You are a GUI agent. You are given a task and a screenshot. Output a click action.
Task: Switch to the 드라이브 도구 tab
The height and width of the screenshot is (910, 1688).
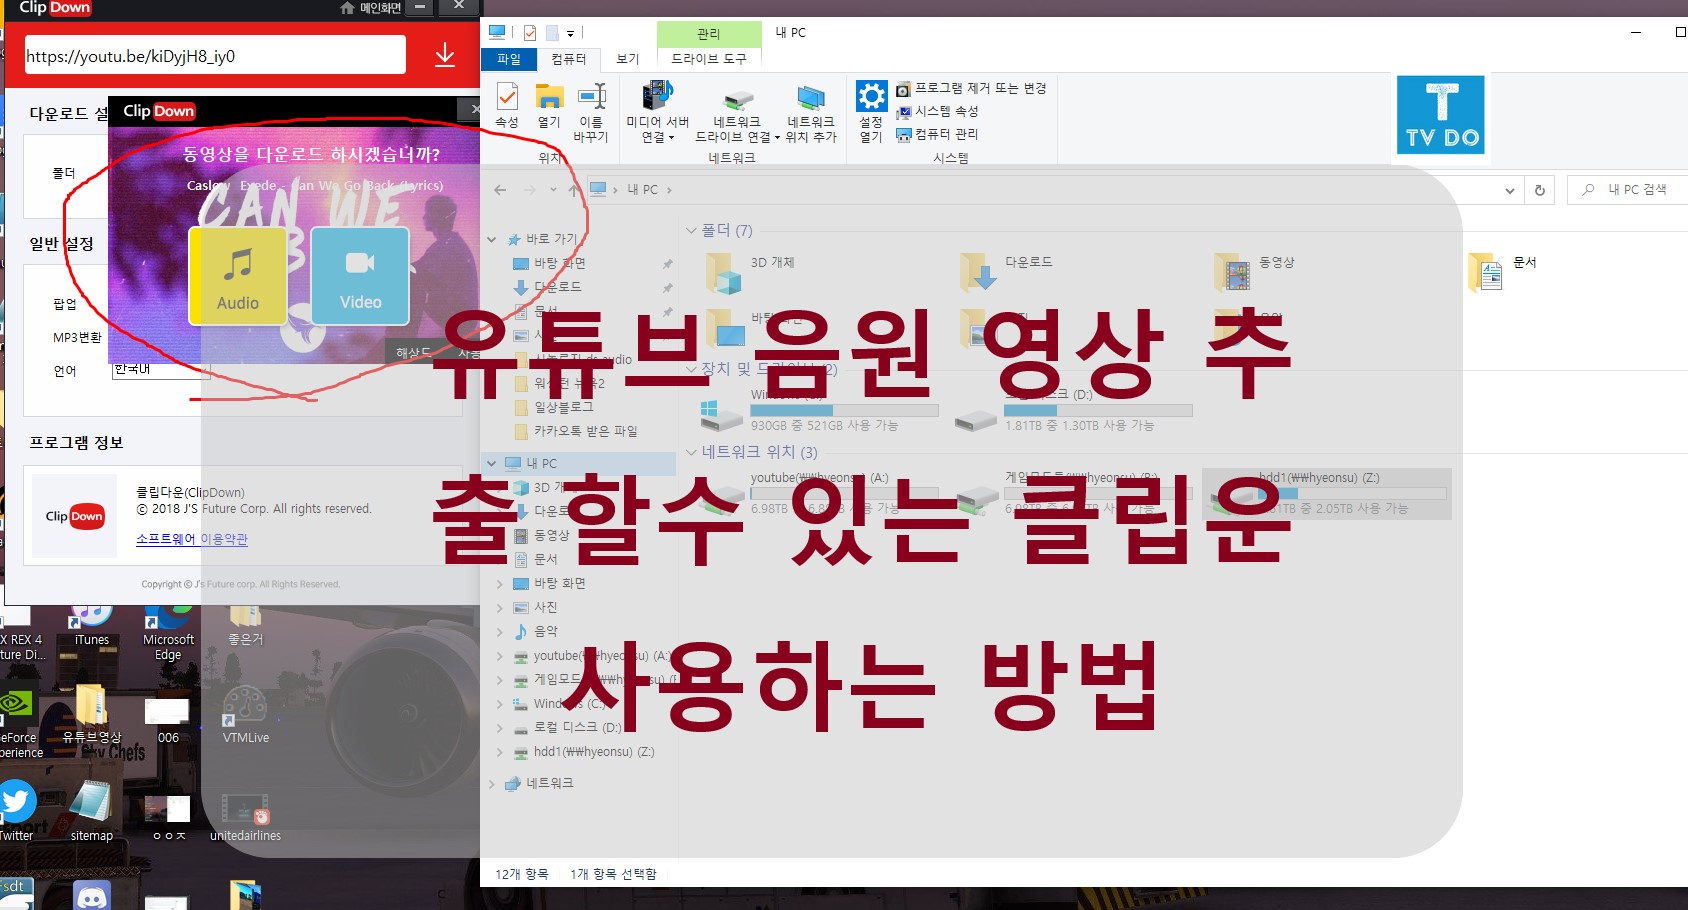[709, 59]
